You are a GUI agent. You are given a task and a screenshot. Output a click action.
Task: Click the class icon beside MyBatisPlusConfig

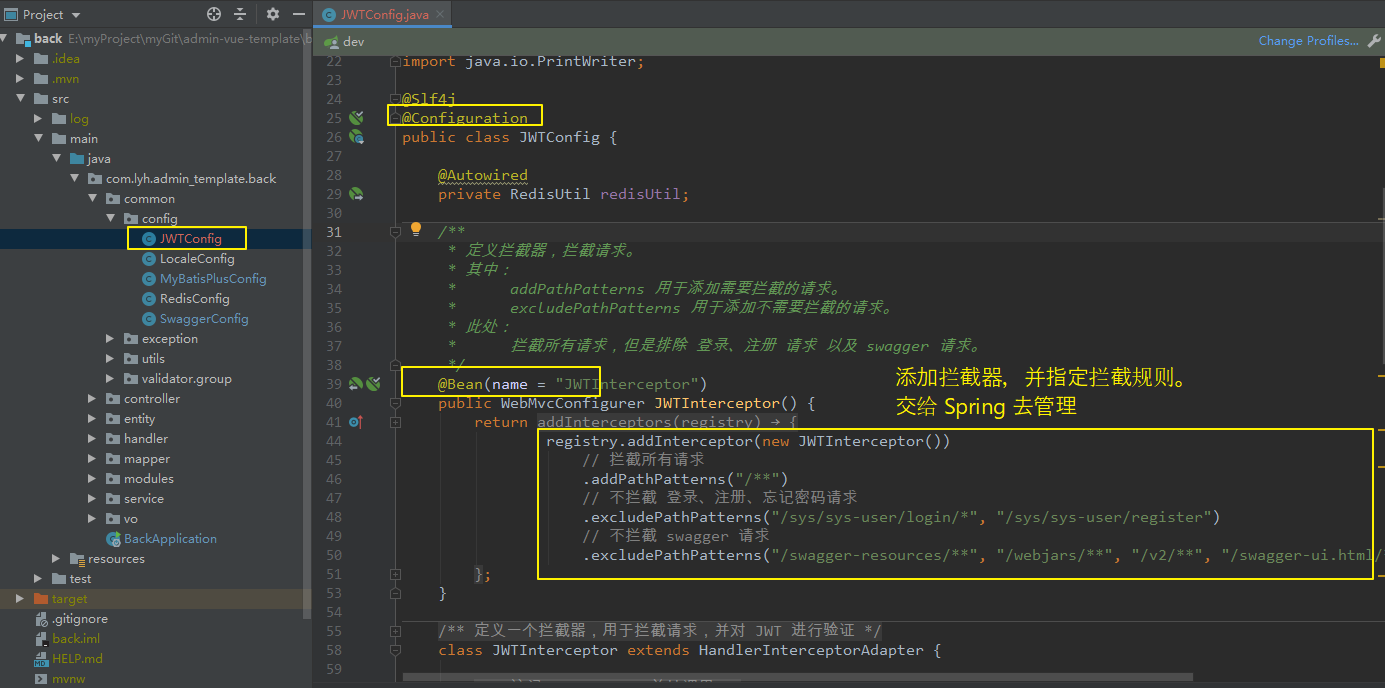pos(149,279)
